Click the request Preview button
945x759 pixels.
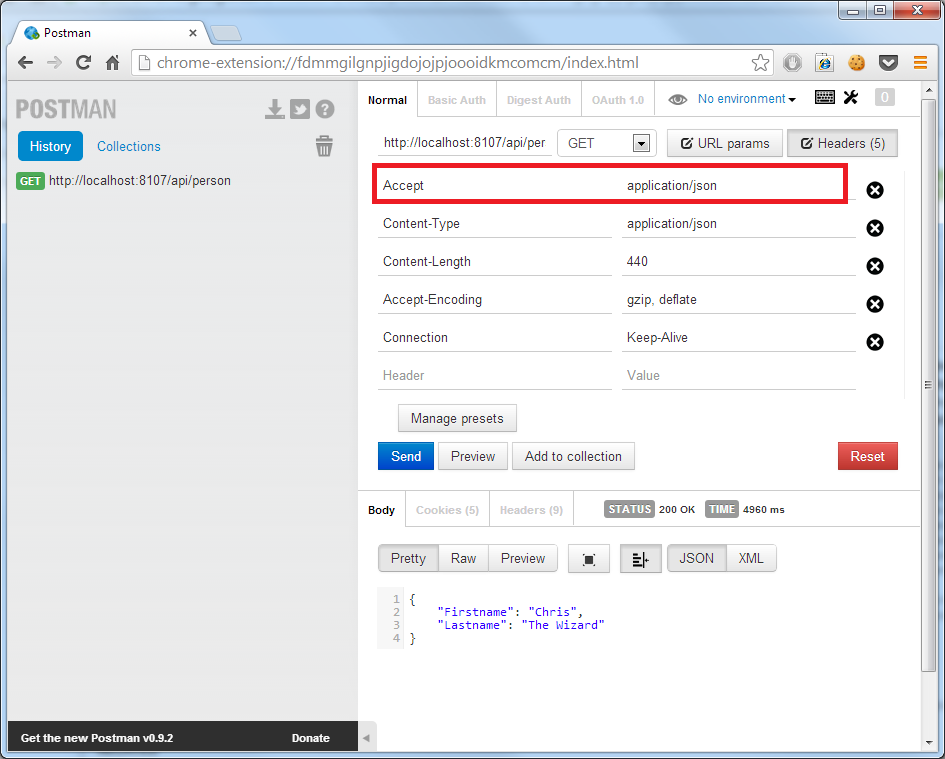(x=472, y=456)
